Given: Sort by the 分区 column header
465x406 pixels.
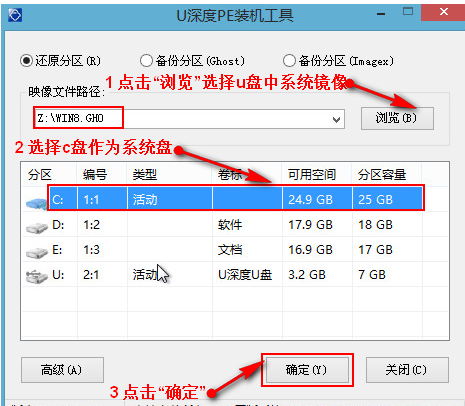Looking at the screenshot, I should [x=39, y=174].
